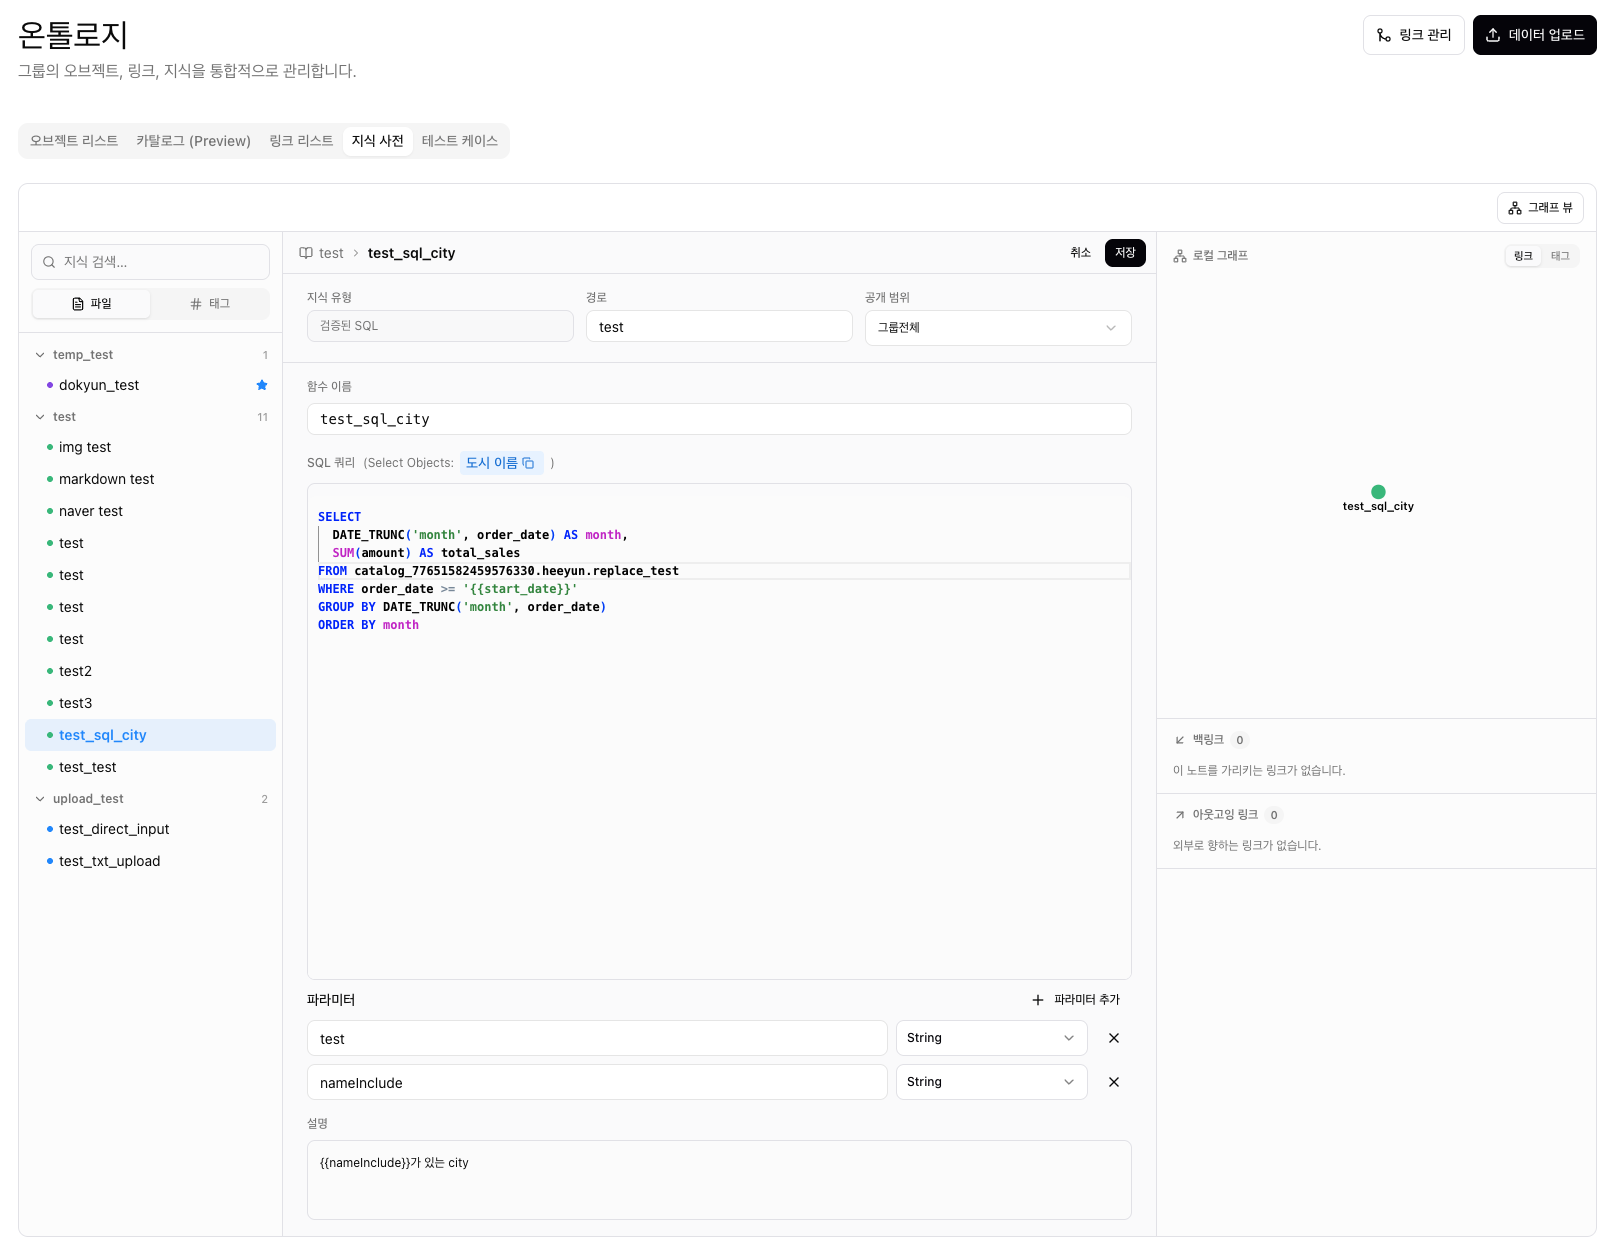Click the 백링크 arrow icon
The image size is (1615, 1250).
pyautogui.click(x=1180, y=740)
